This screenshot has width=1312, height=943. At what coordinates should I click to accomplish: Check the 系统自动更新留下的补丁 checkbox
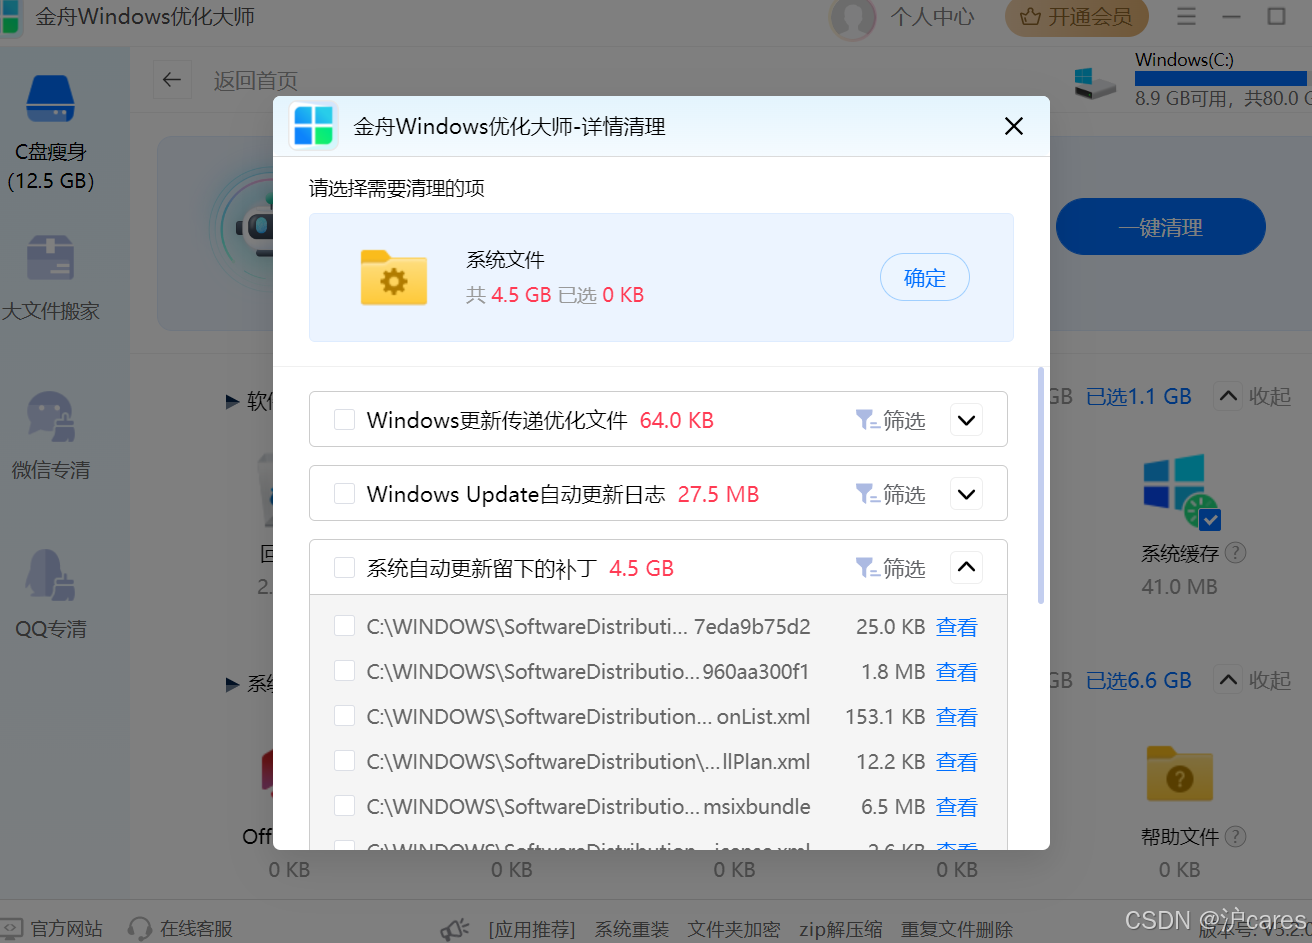click(x=344, y=568)
